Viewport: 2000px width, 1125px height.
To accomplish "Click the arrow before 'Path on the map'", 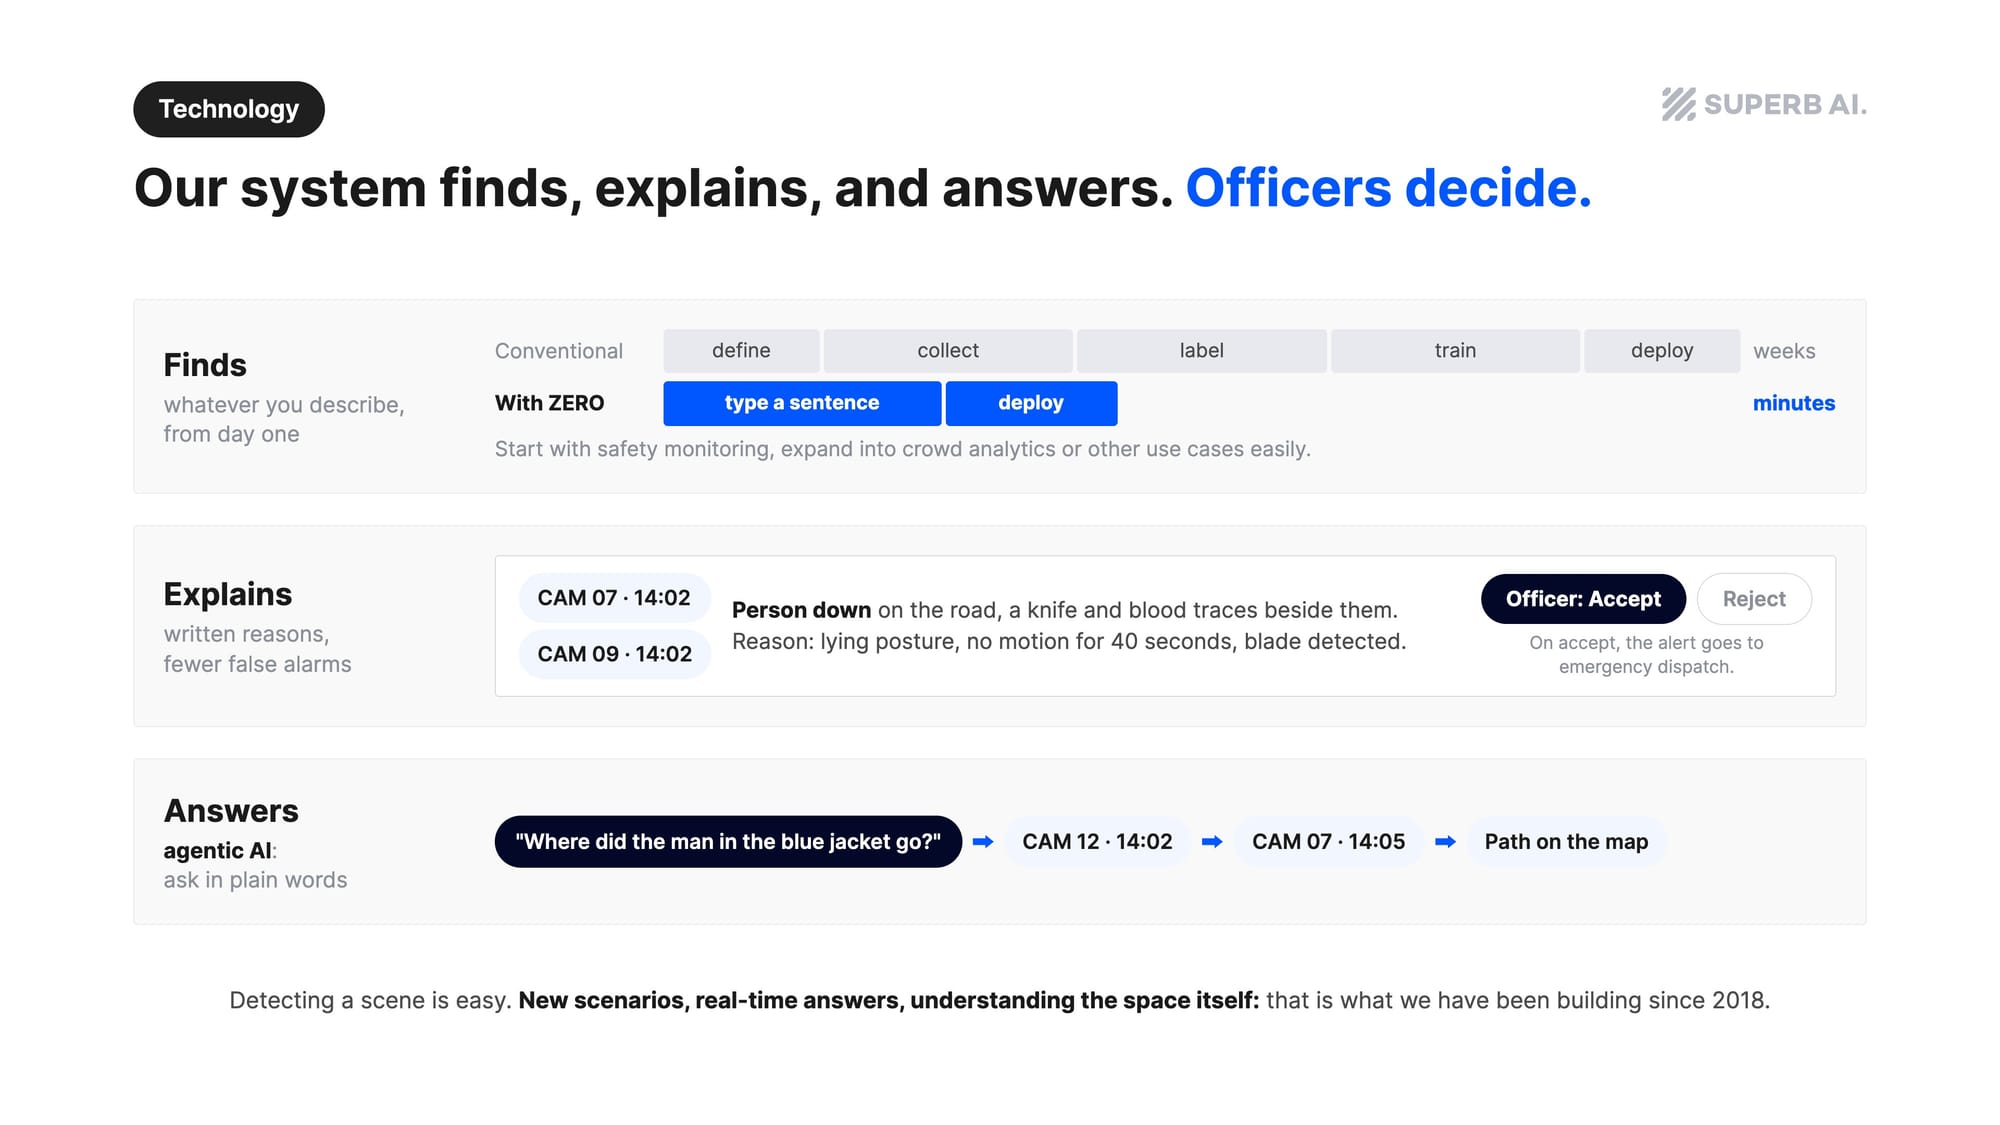I will [x=1445, y=842].
